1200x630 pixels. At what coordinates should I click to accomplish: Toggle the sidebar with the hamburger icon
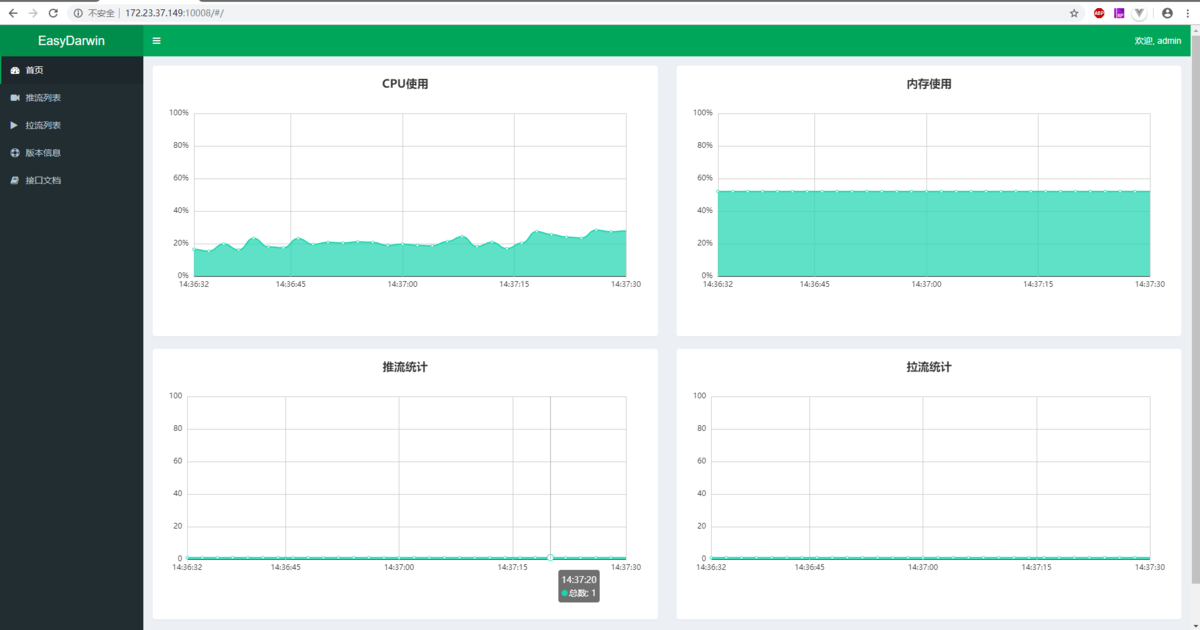(156, 41)
